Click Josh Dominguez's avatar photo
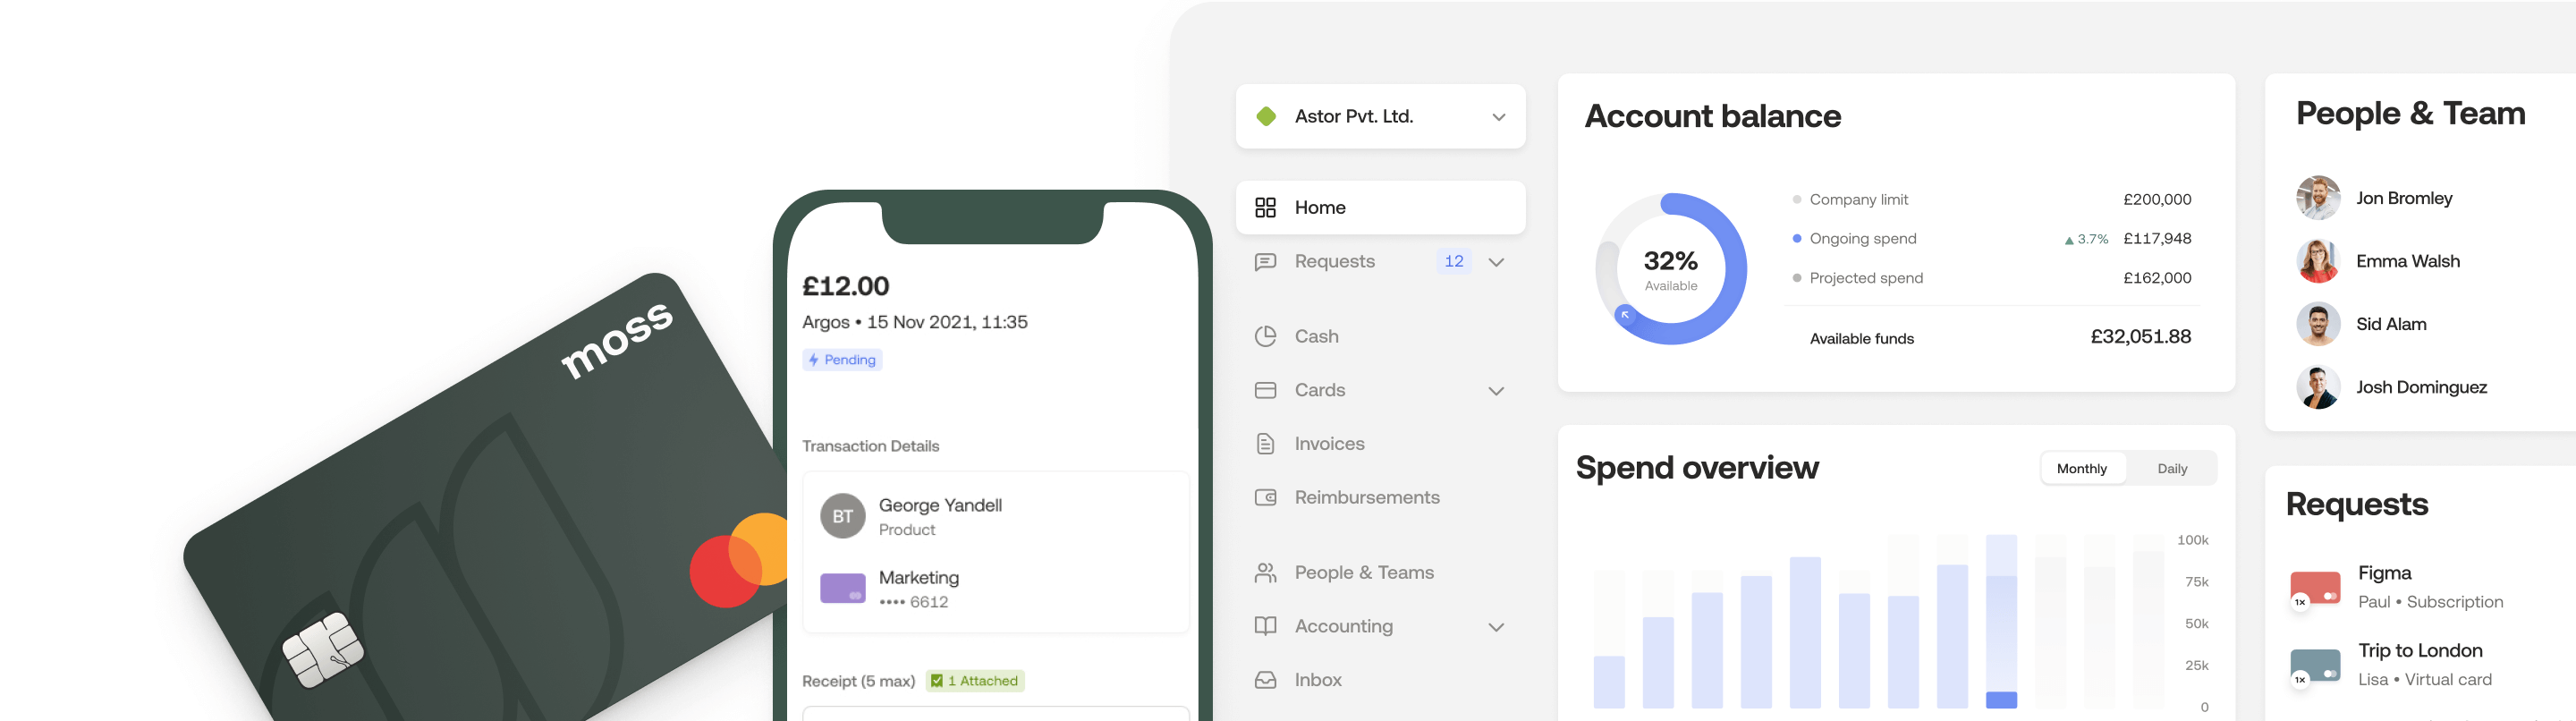 click(2318, 387)
